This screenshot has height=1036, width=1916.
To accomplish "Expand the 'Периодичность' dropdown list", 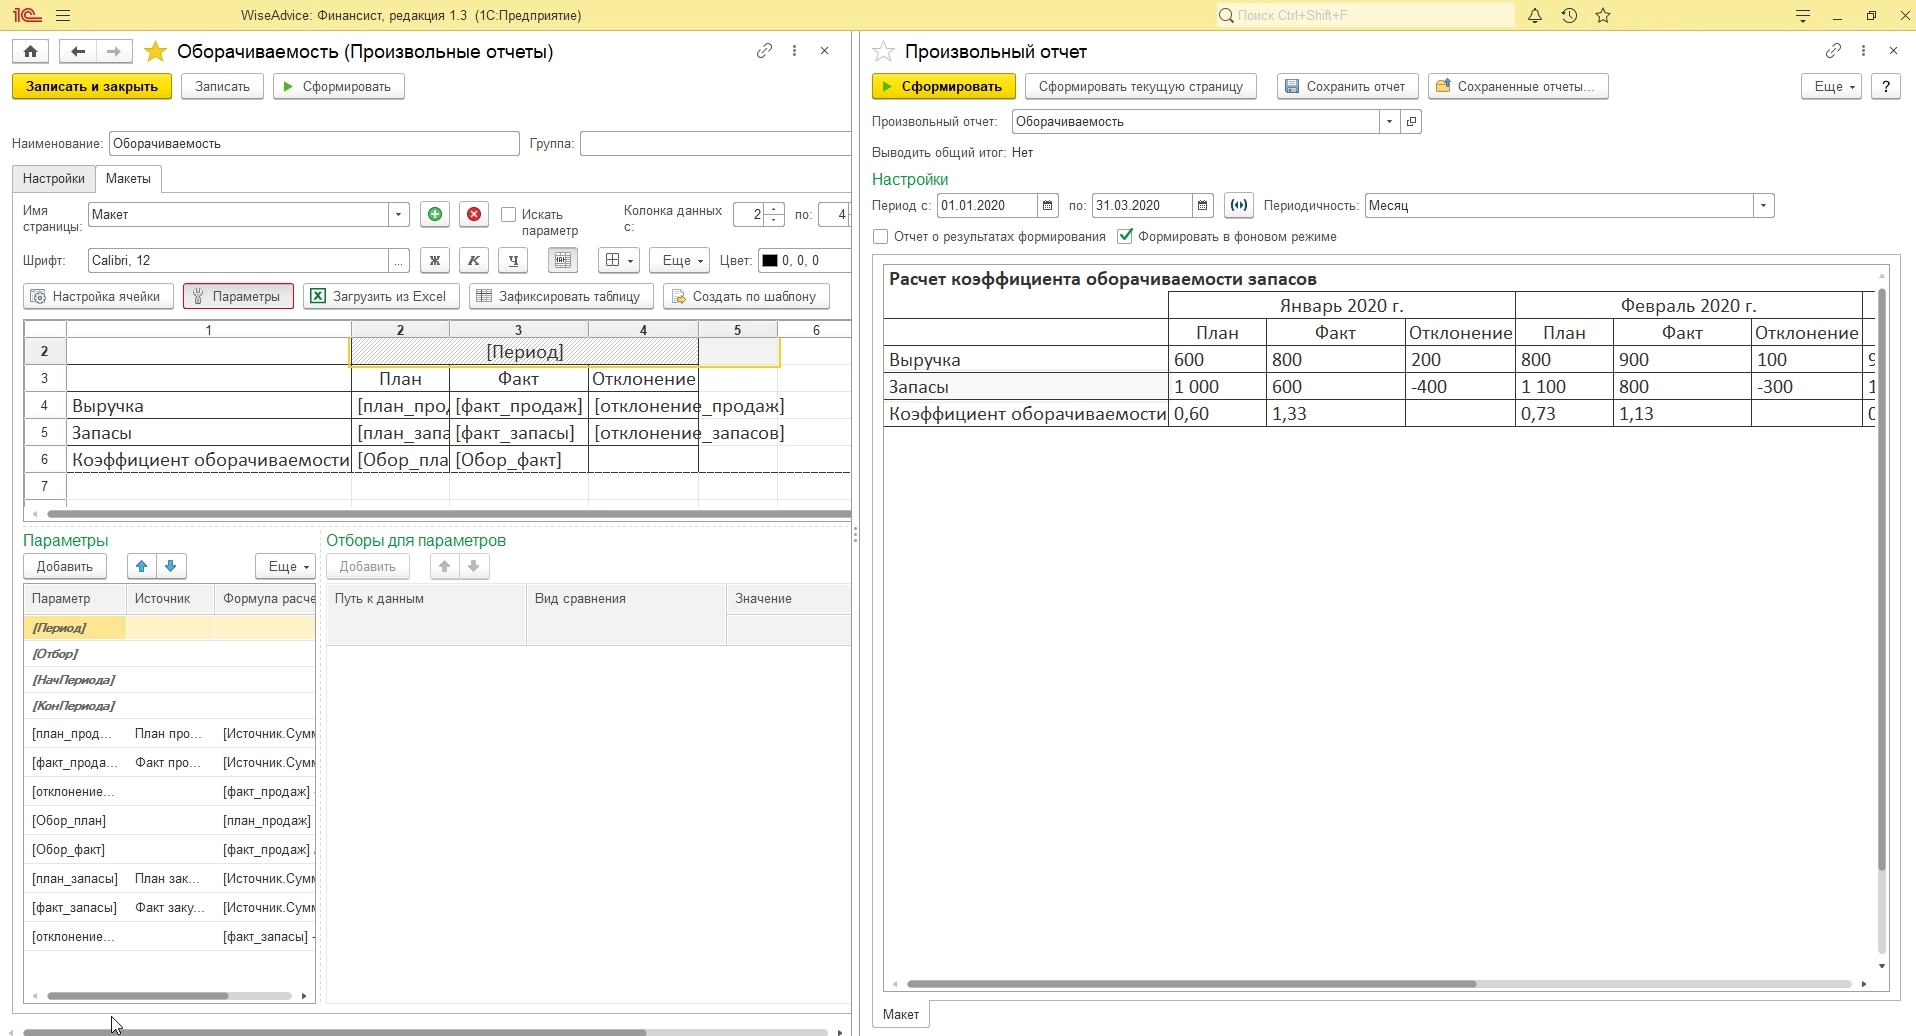I will [x=1763, y=206].
